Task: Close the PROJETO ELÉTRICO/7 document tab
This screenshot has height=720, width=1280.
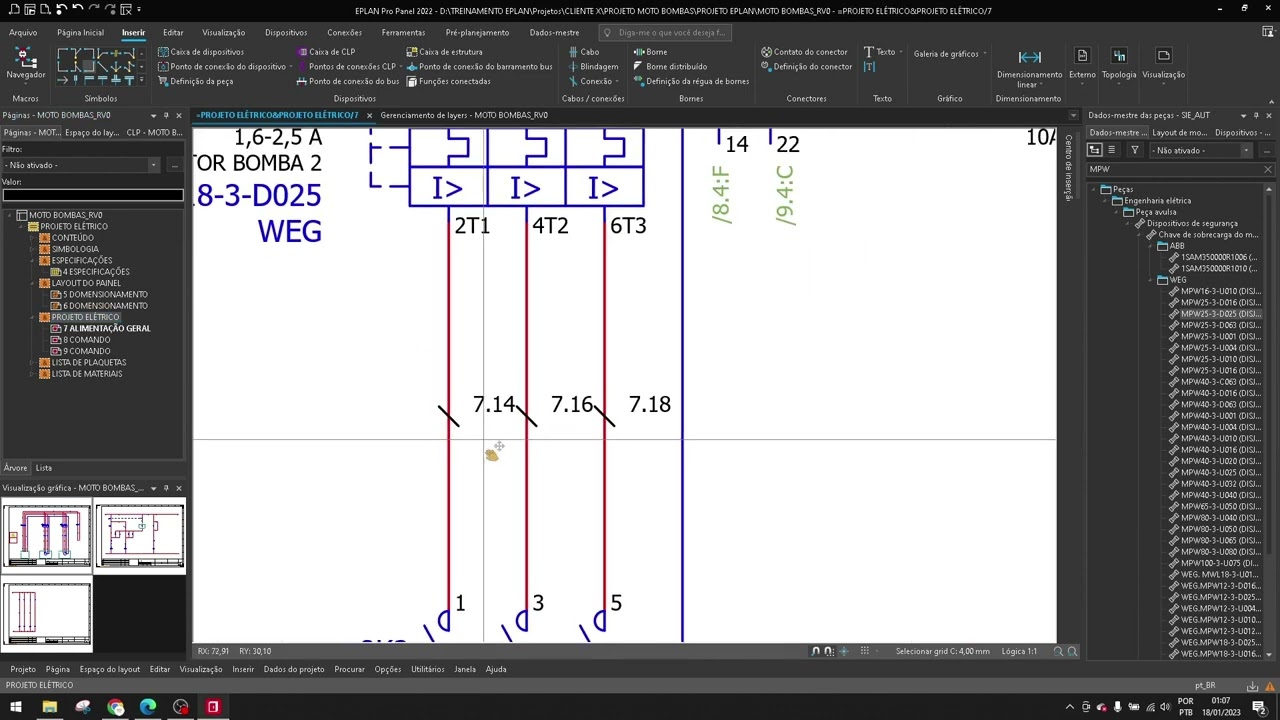Action: 369,115
